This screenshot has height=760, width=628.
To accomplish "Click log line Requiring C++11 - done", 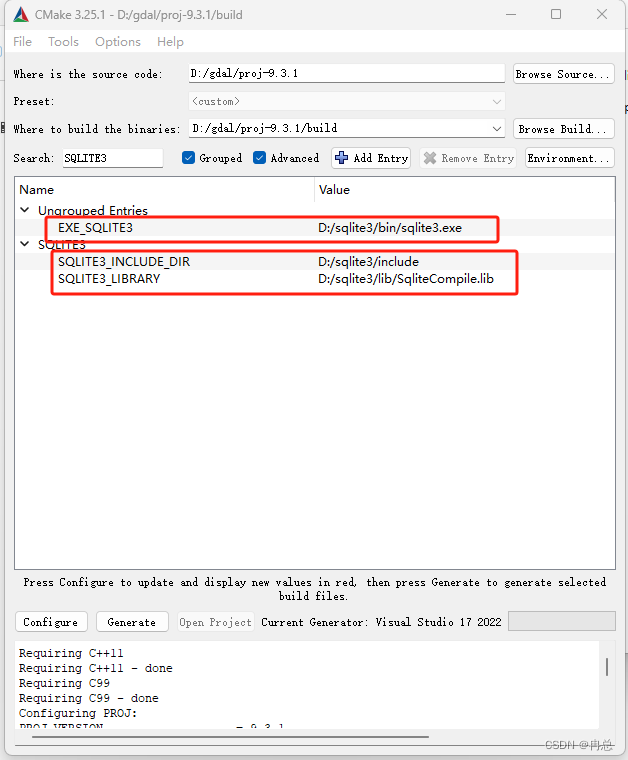I will tap(95, 668).
